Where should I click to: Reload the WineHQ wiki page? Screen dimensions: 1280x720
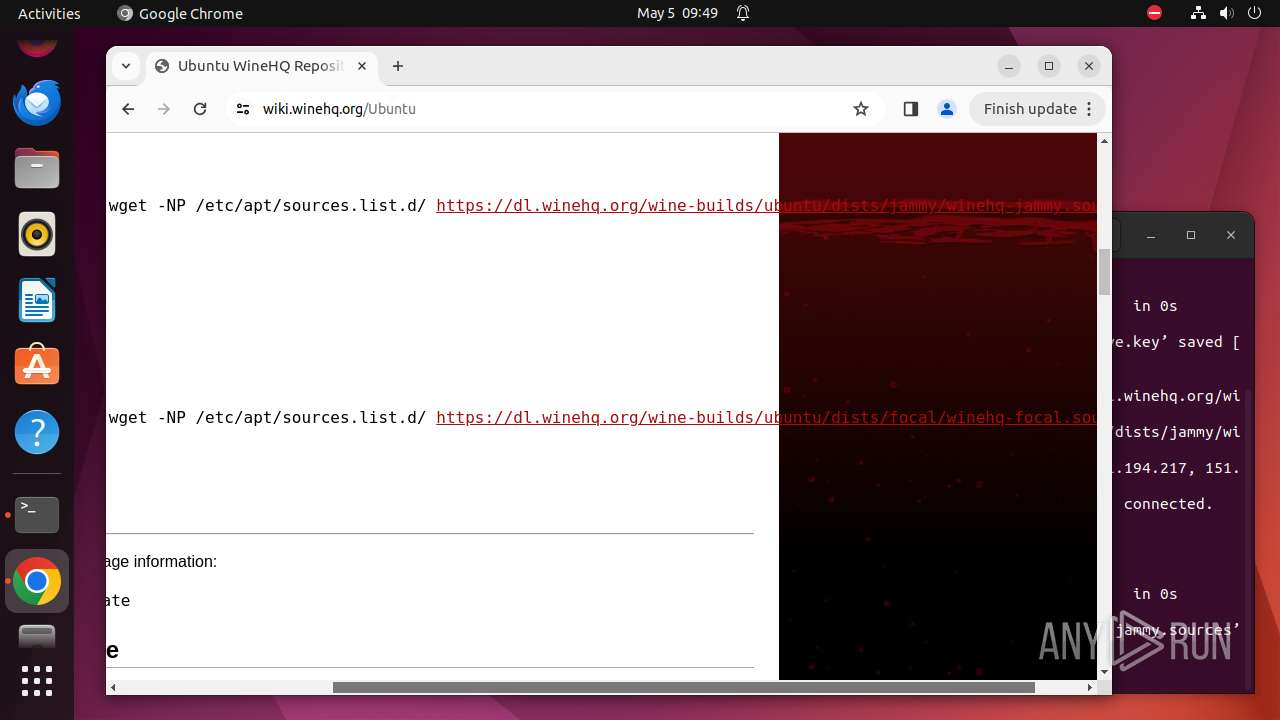(x=200, y=109)
